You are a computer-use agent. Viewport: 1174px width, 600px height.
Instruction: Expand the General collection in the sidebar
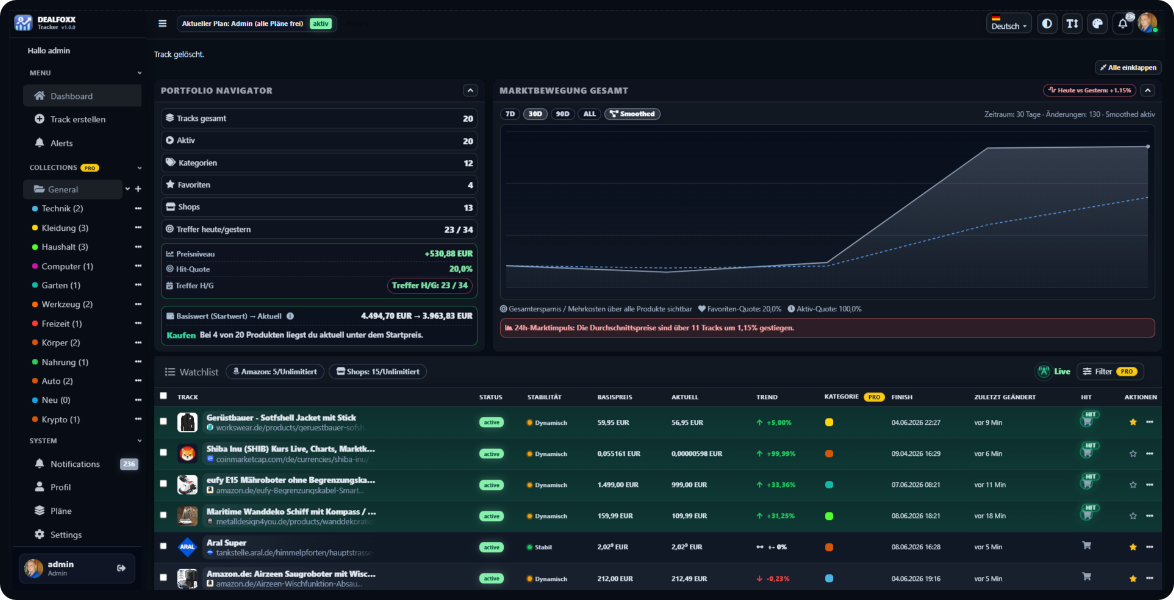127,189
